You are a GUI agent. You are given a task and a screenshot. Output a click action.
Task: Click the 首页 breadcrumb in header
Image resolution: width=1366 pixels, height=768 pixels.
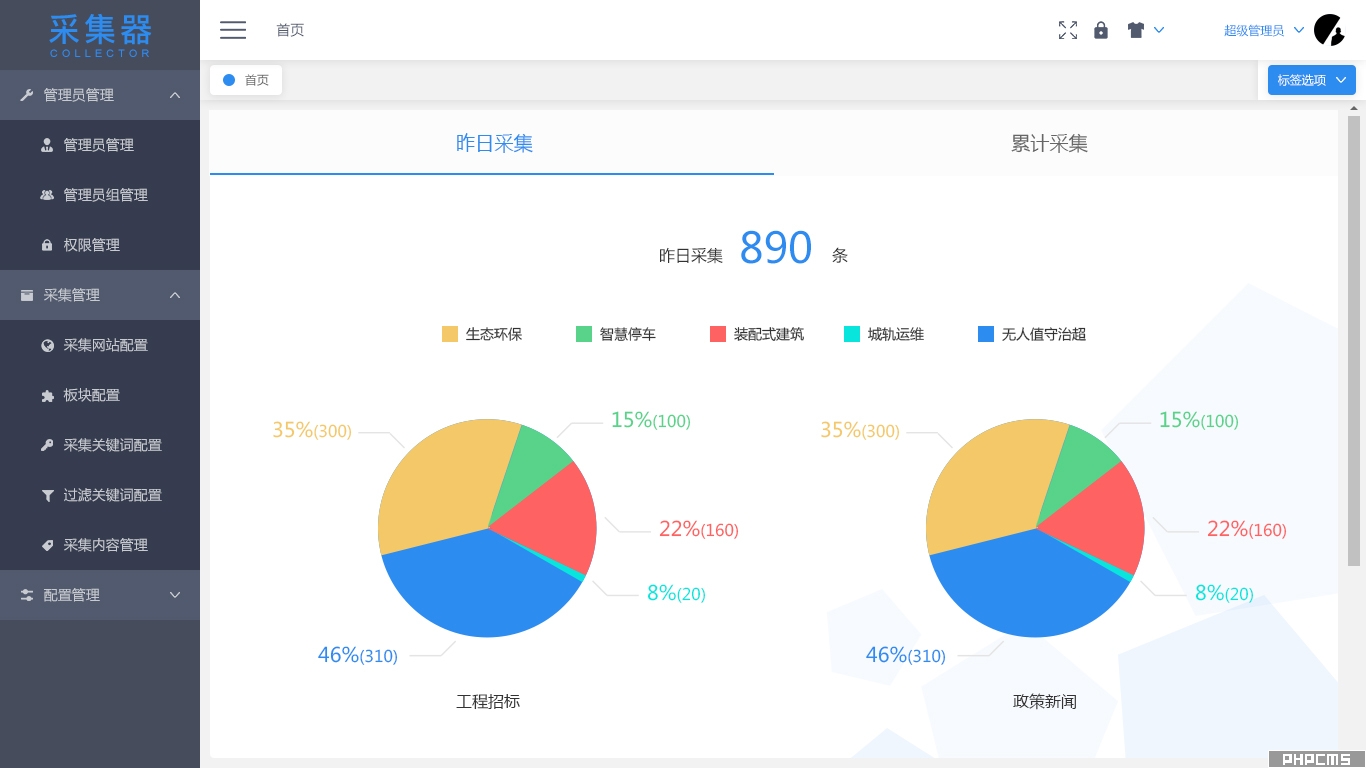pos(290,30)
